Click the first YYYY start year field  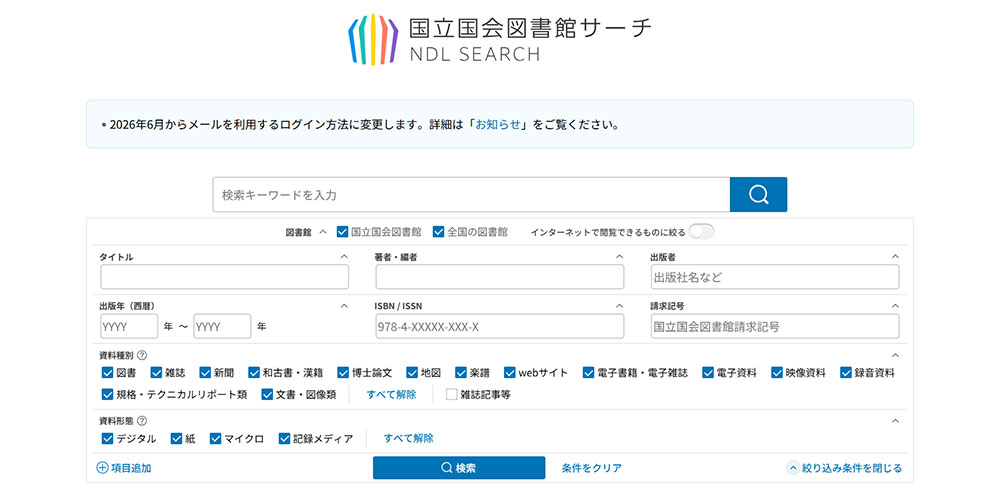[x=129, y=327]
